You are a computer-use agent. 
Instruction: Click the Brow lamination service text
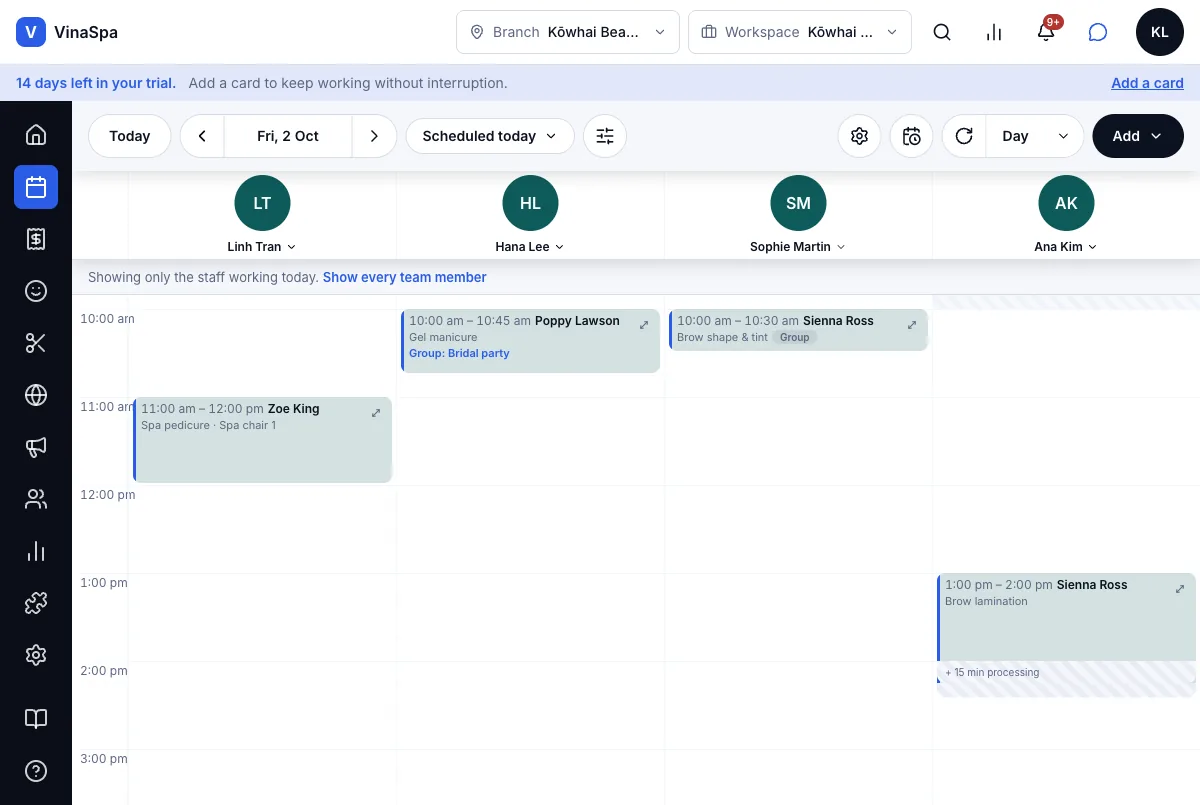point(986,601)
